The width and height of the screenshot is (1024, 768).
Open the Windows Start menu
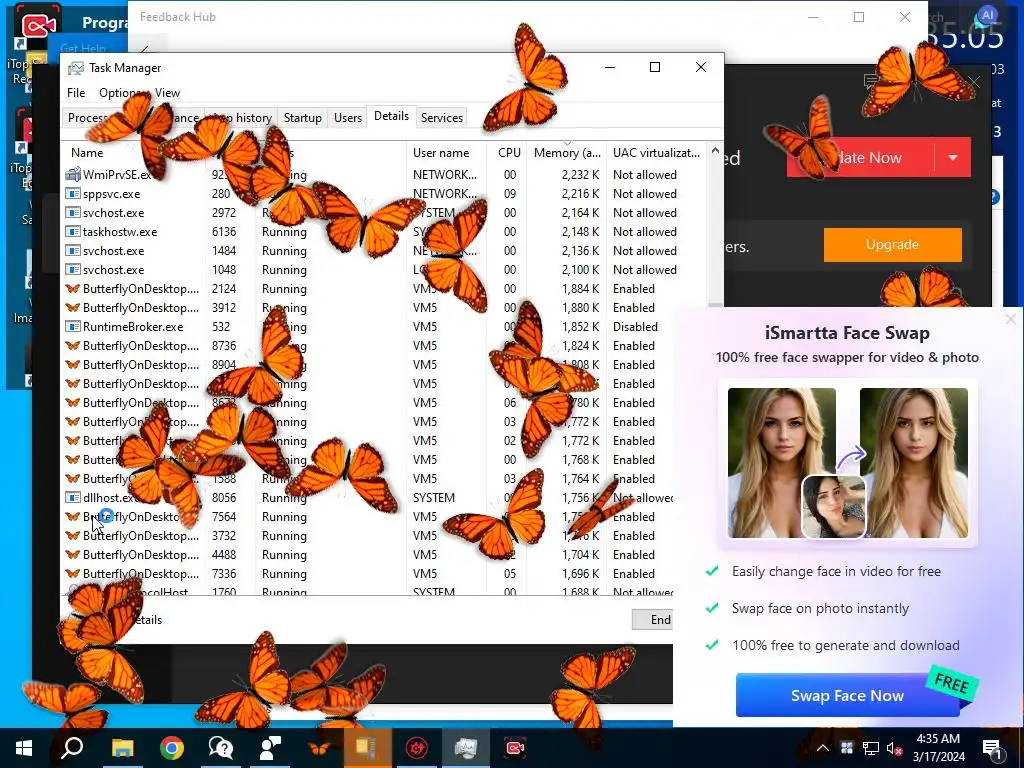(x=24, y=748)
